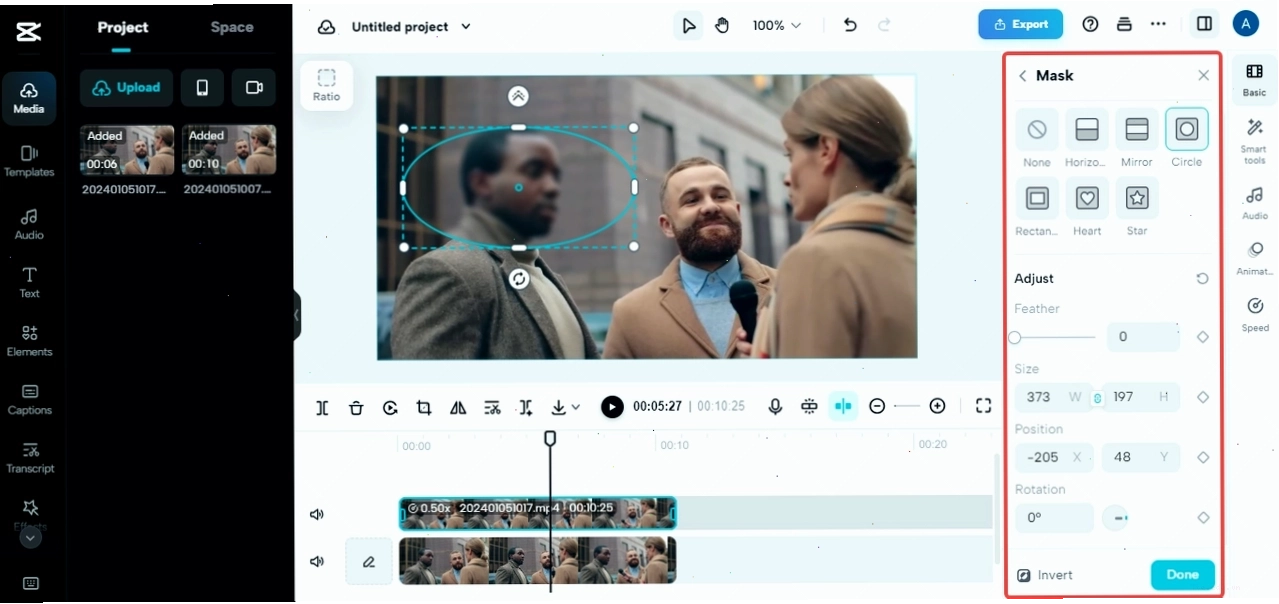
Task: Delete selected clip with trash icon
Action: 356,407
